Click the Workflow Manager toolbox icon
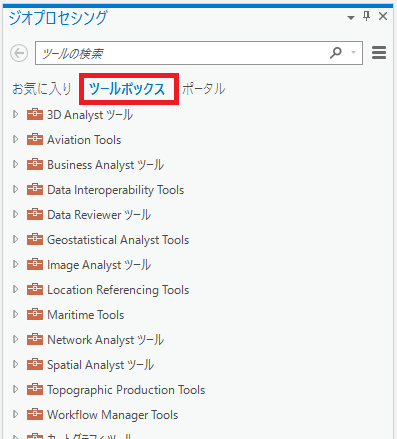Image resolution: width=397 pixels, height=439 pixels. tap(35, 414)
